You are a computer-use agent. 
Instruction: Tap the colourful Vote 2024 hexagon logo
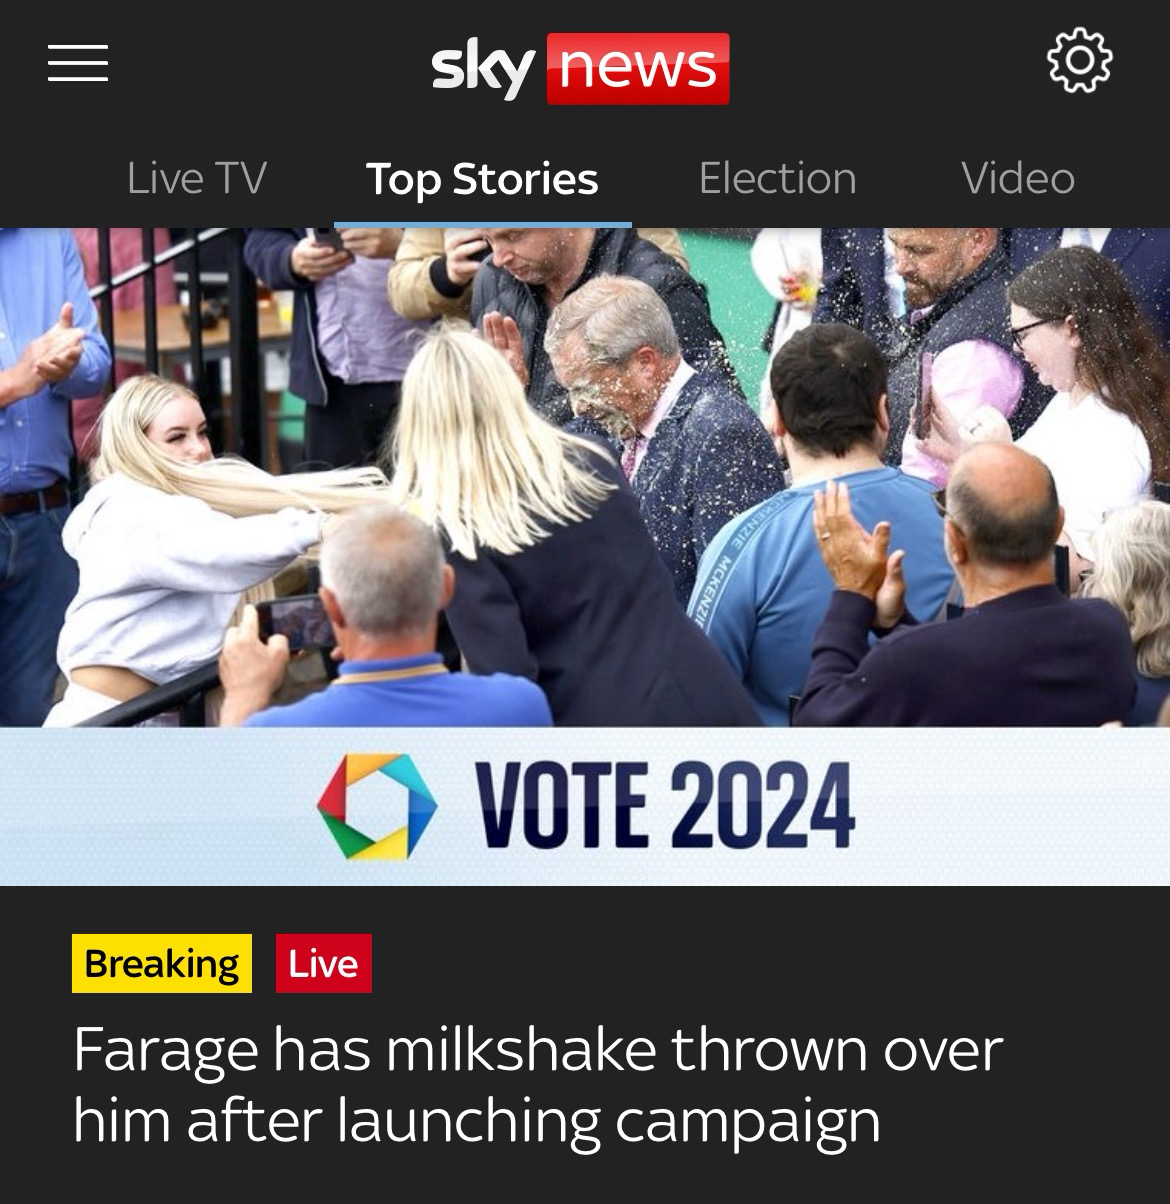(x=377, y=806)
